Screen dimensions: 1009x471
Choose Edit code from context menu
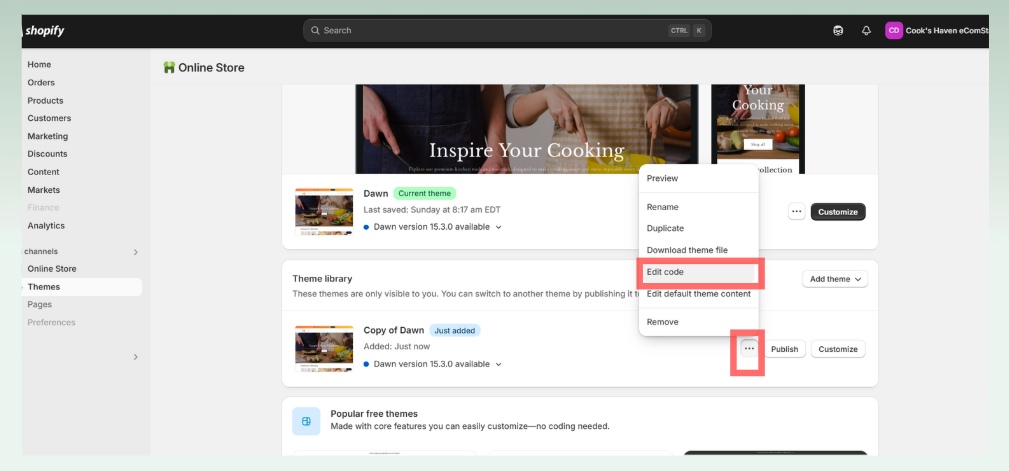699,272
